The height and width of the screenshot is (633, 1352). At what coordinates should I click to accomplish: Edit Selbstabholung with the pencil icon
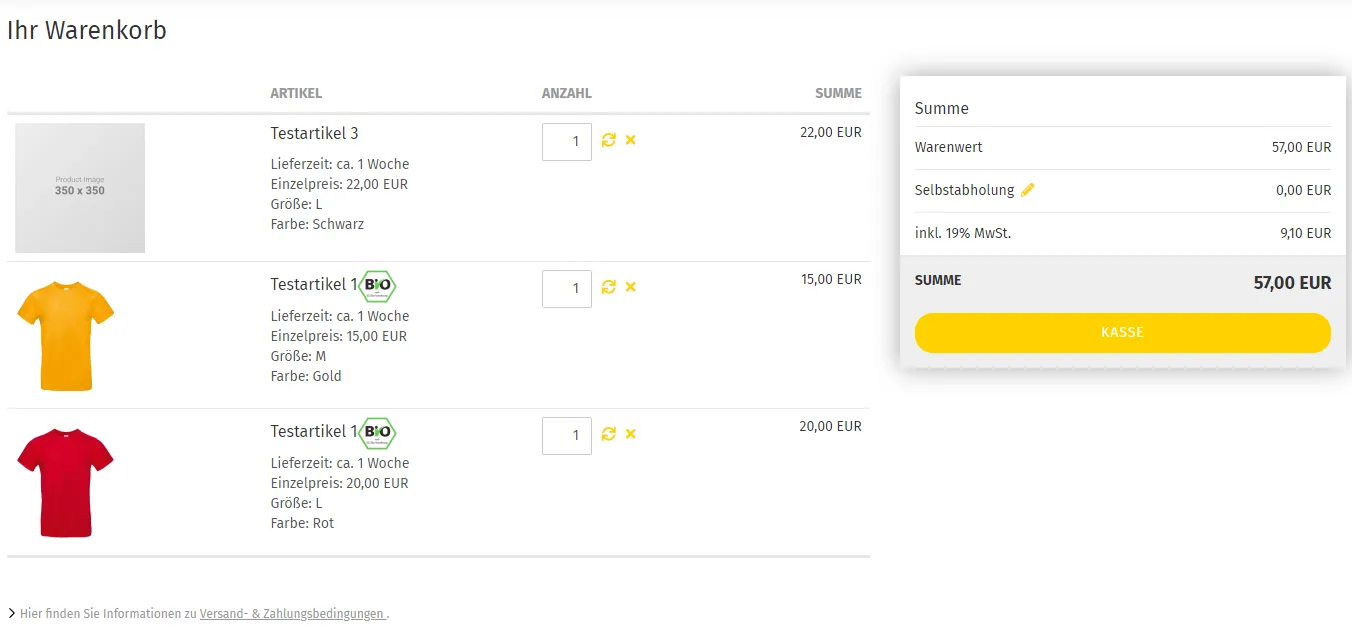point(1027,190)
